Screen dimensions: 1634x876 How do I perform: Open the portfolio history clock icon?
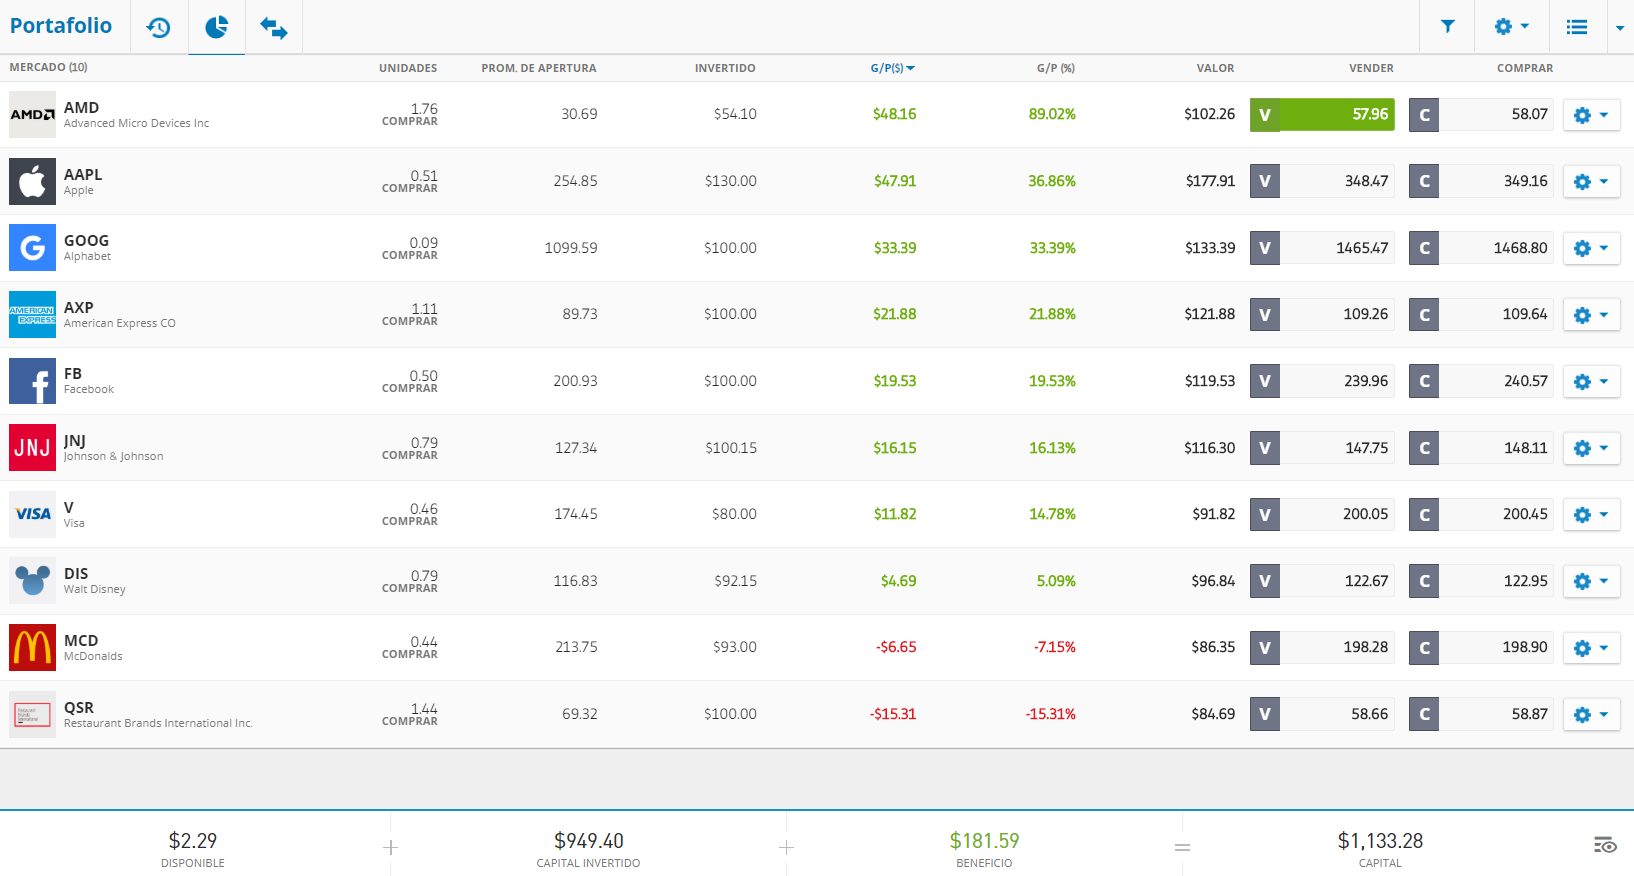click(x=159, y=27)
